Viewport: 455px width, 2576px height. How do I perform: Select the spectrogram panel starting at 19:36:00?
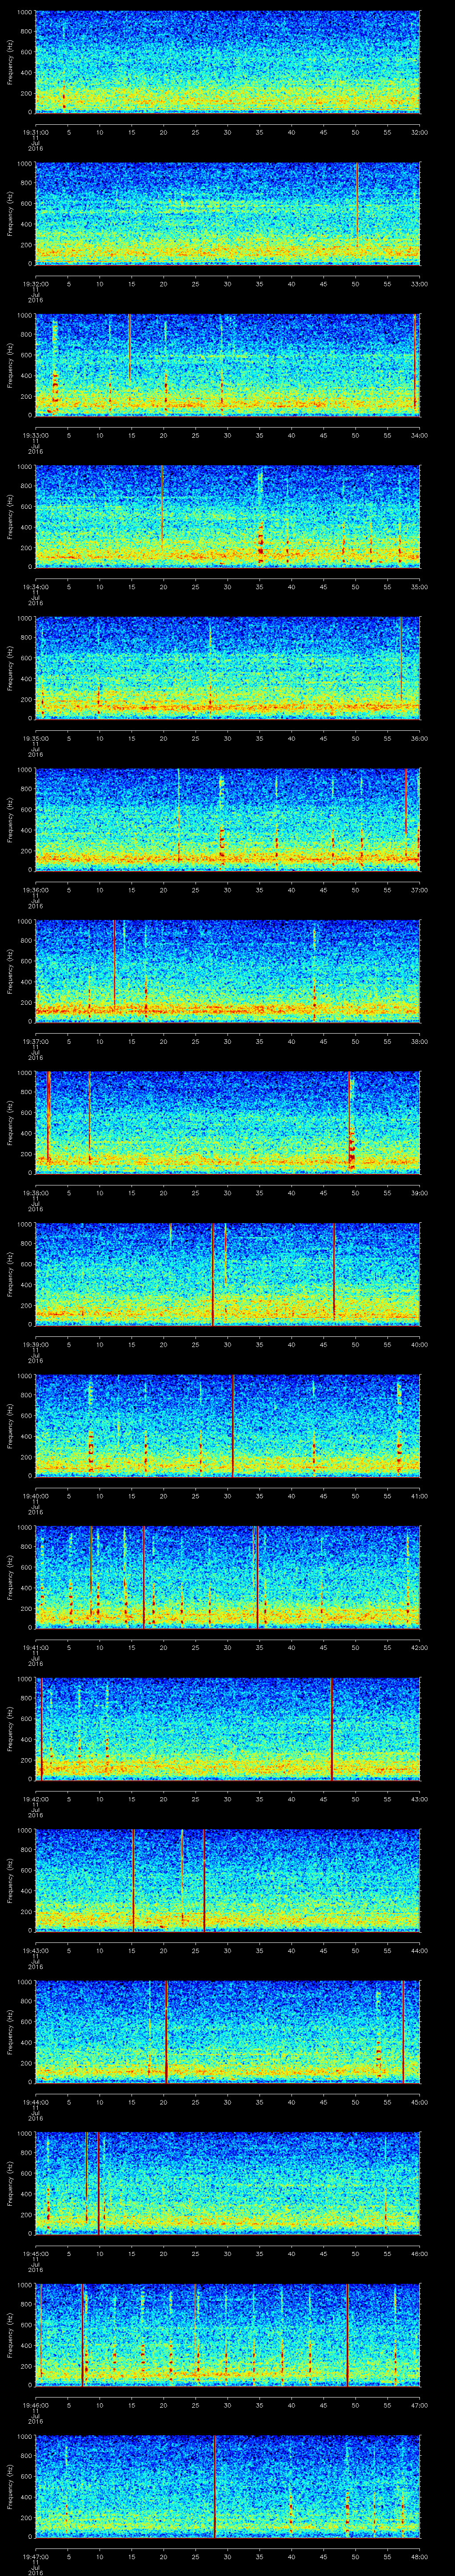227,819
